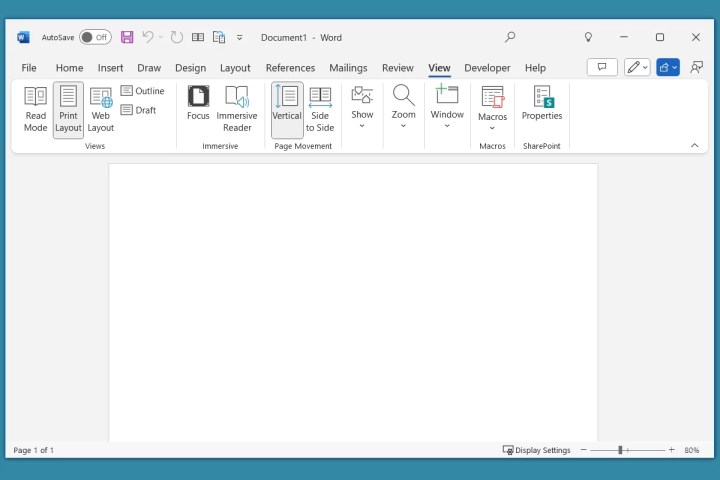Click the zoom slider in status bar
Image resolution: width=720 pixels, height=480 pixels.
(x=620, y=450)
